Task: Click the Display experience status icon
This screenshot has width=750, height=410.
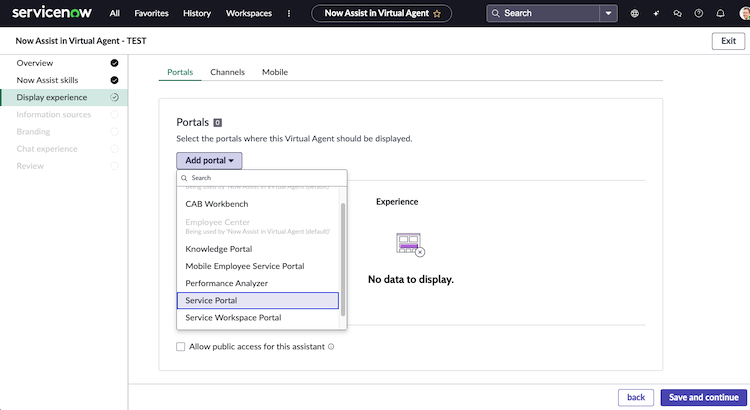Action: pos(114,97)
